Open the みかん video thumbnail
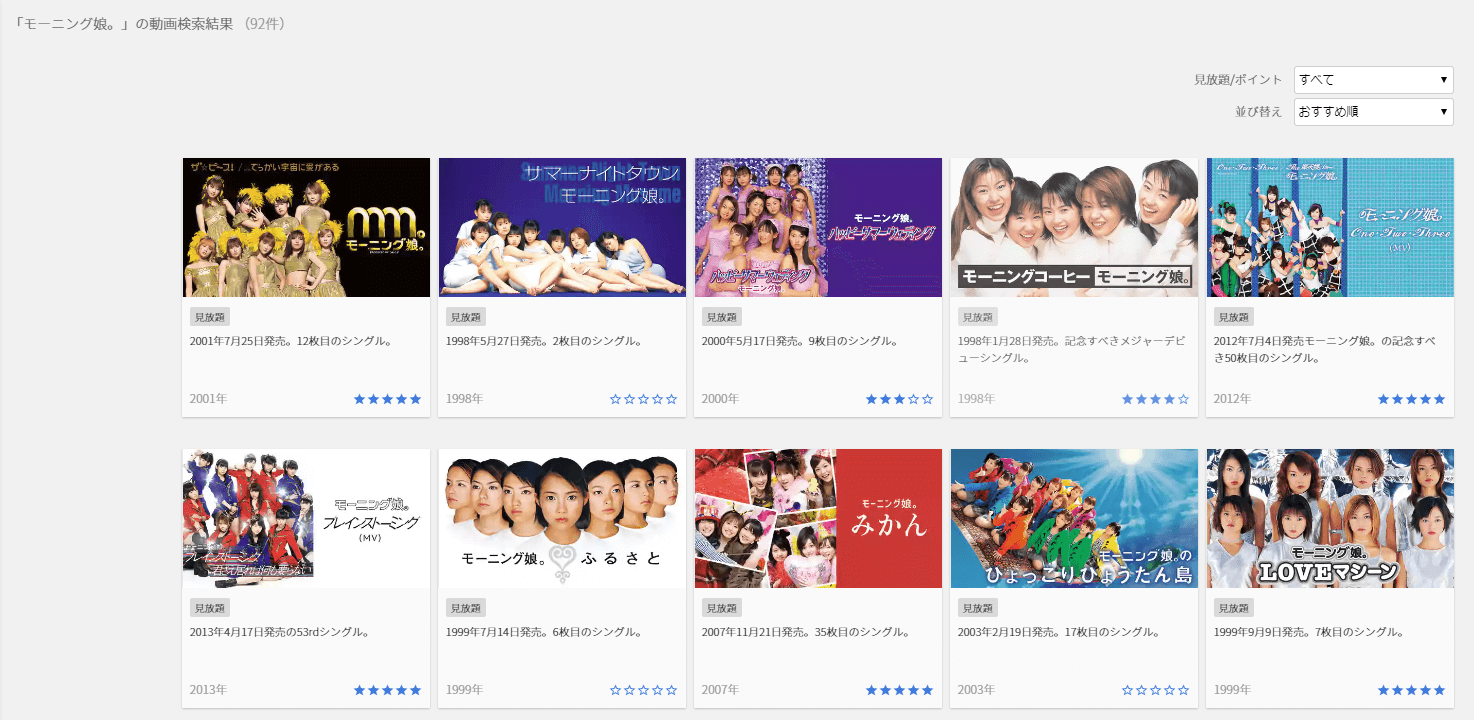Screen dimensions: 1474x720 coord(818,518)
